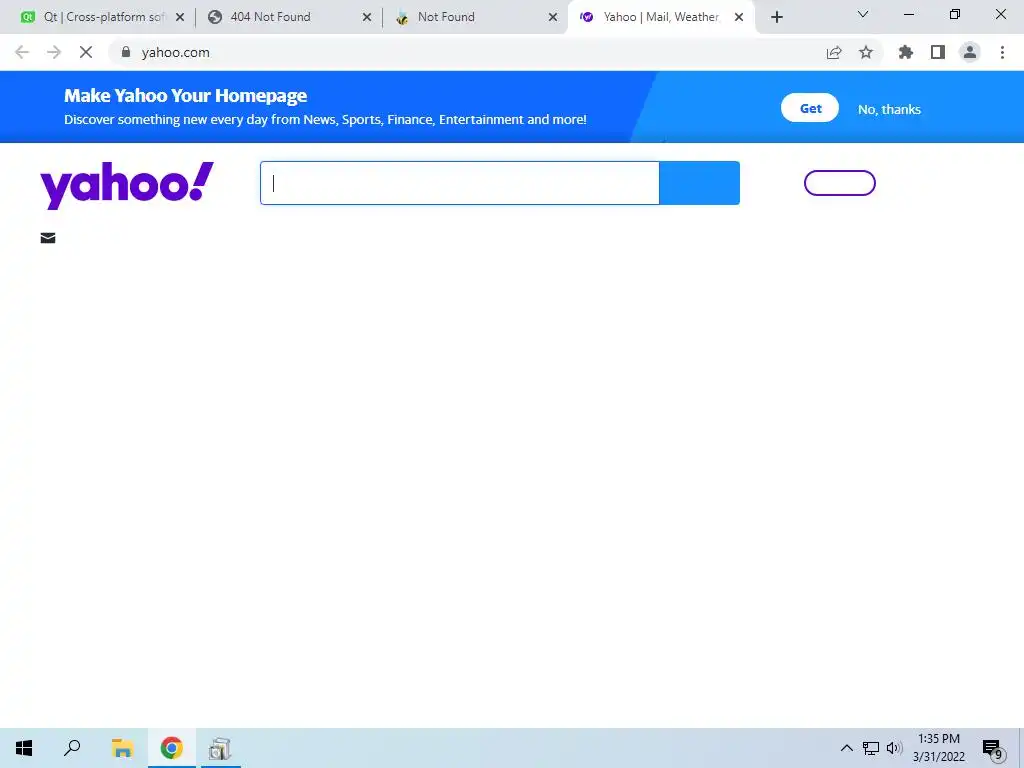This screenshot has height=768, width=1024.
Task: Open network status tray icon
Action: (x=871, y=748)
